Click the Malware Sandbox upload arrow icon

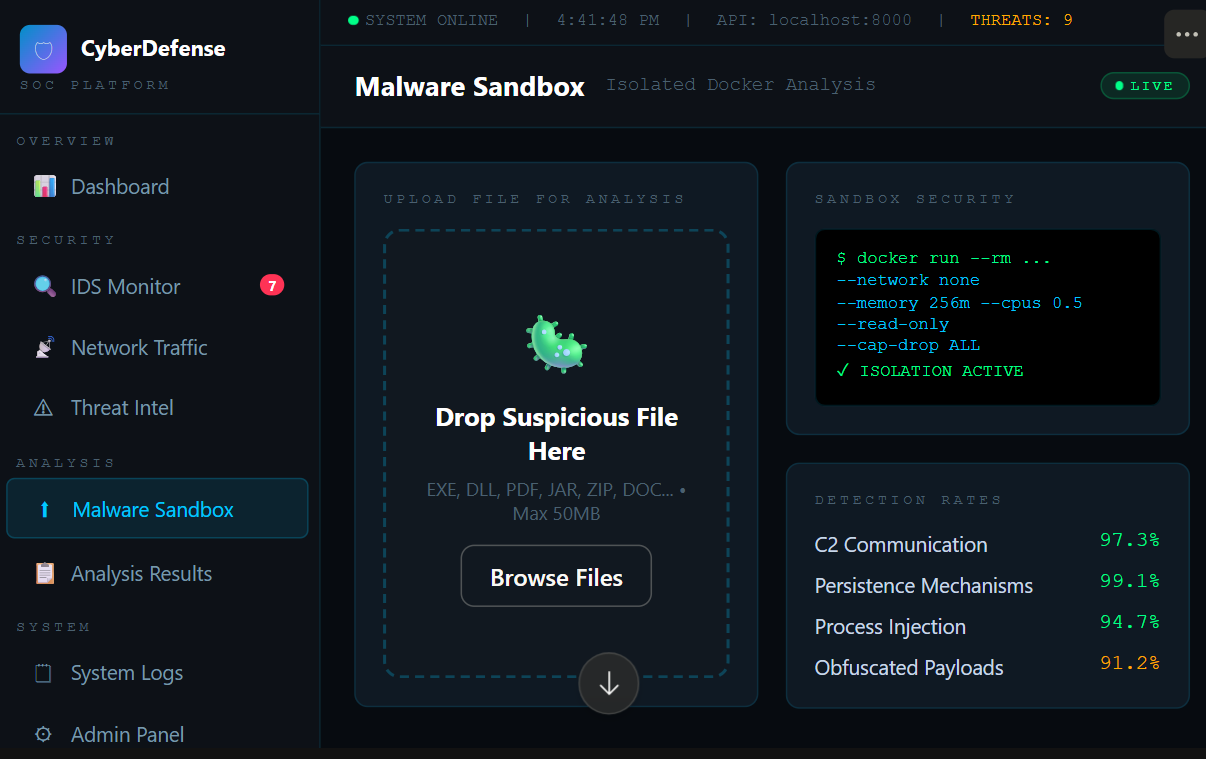tap(44, 509)
